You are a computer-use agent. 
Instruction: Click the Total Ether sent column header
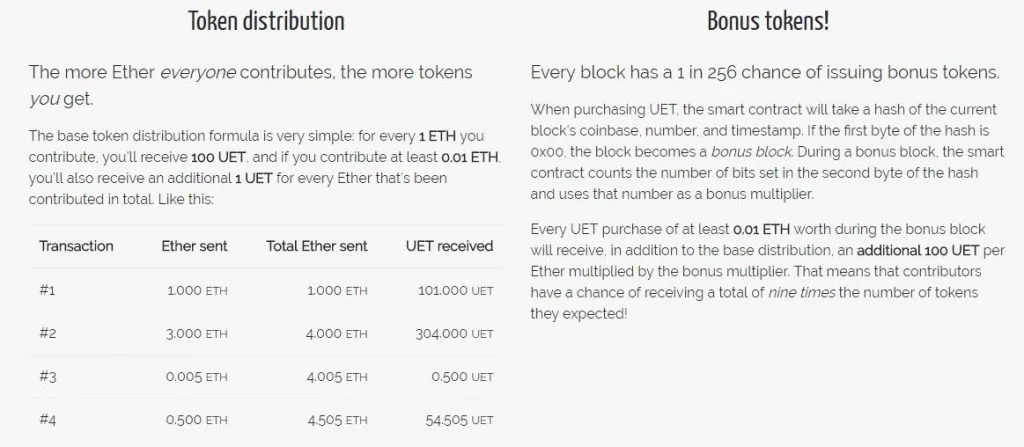pos(317,246)
